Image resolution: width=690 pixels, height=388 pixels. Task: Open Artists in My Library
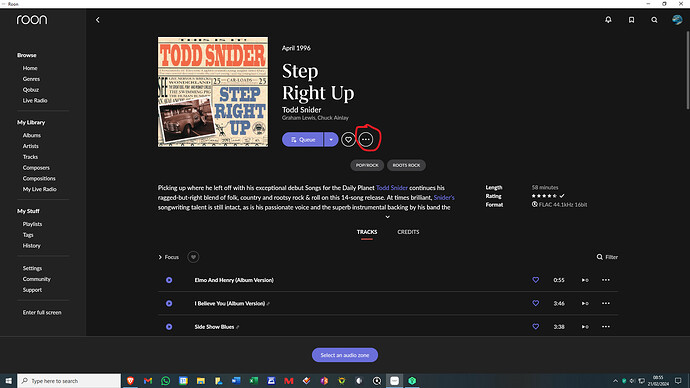pos(30,146)
